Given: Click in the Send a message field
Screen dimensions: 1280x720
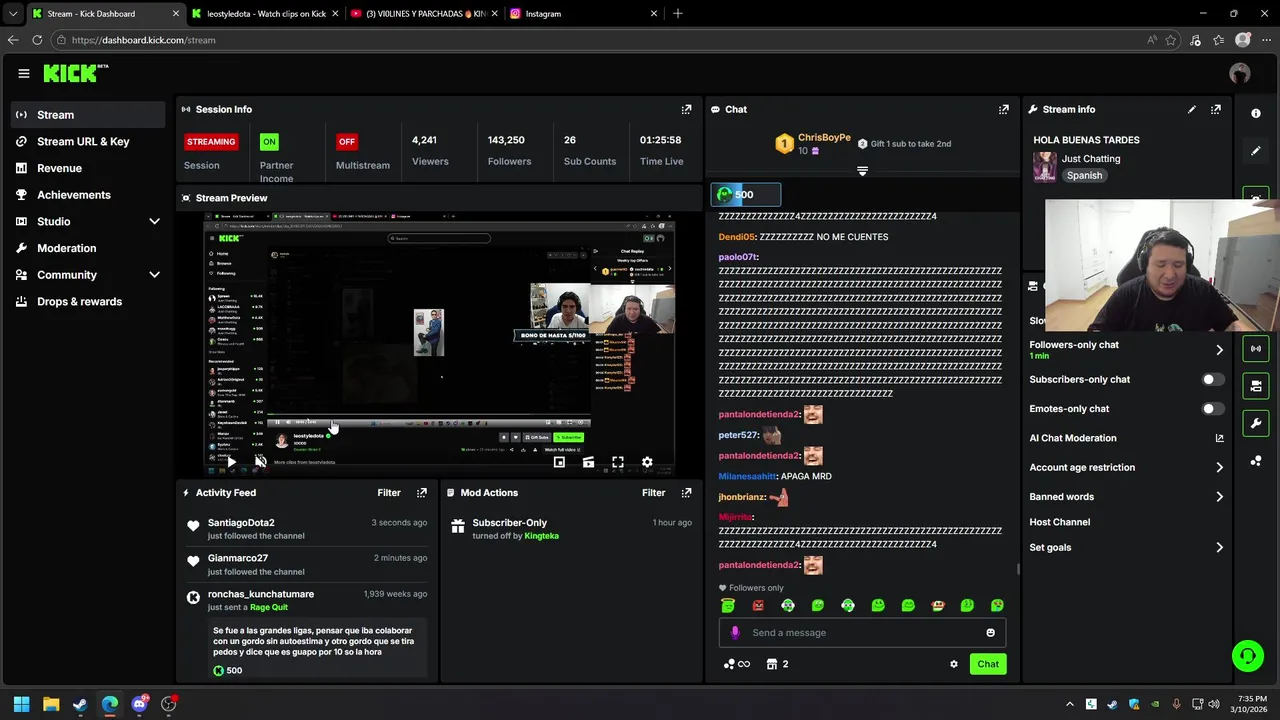Looking at the screenshot, I should coord(862,633).
